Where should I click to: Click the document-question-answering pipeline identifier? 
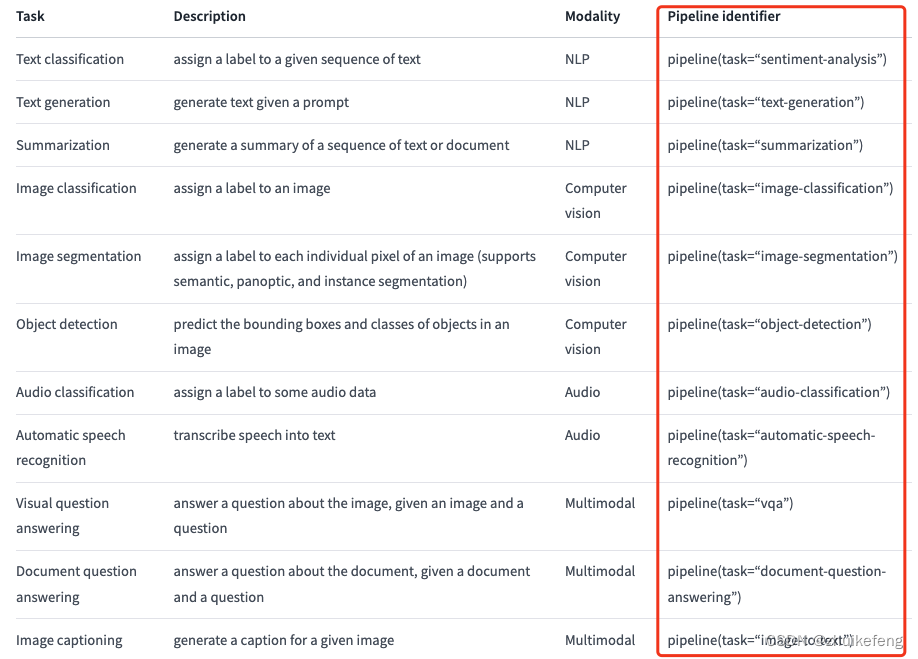coord(776,583)
